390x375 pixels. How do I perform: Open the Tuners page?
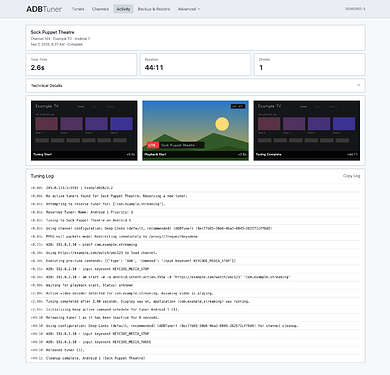[78, 9]
